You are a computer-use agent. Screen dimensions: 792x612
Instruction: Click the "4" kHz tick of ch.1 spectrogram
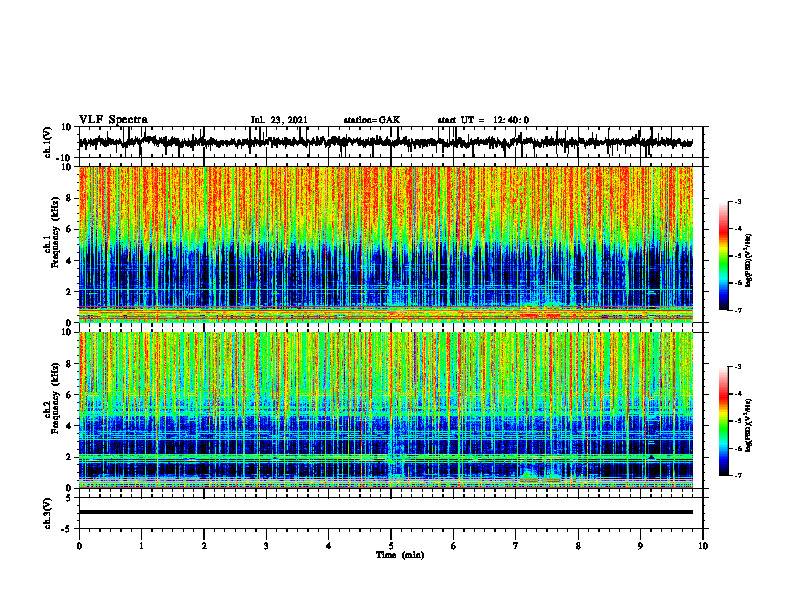coord(70,261)
